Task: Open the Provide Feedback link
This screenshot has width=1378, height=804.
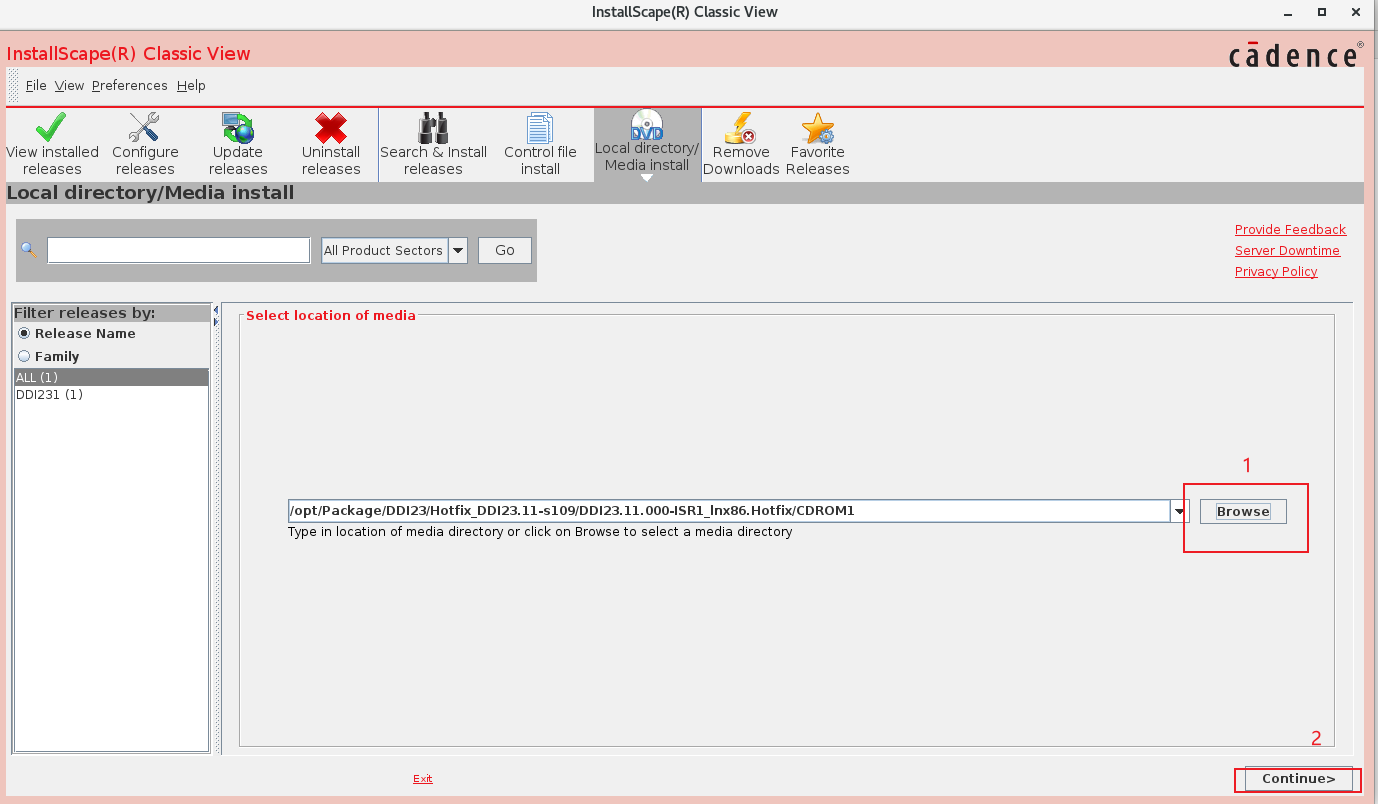Action: [x=1290, y=230]
